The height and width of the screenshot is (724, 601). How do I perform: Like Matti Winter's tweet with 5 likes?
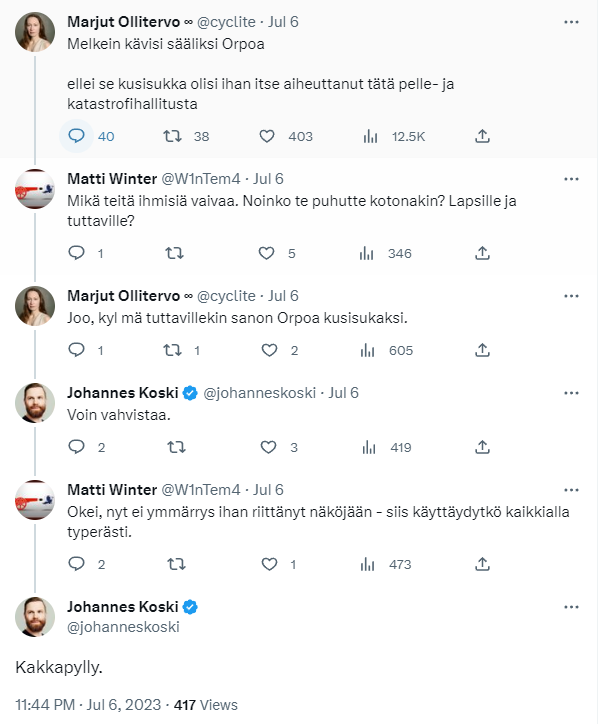tap(267, 253)
